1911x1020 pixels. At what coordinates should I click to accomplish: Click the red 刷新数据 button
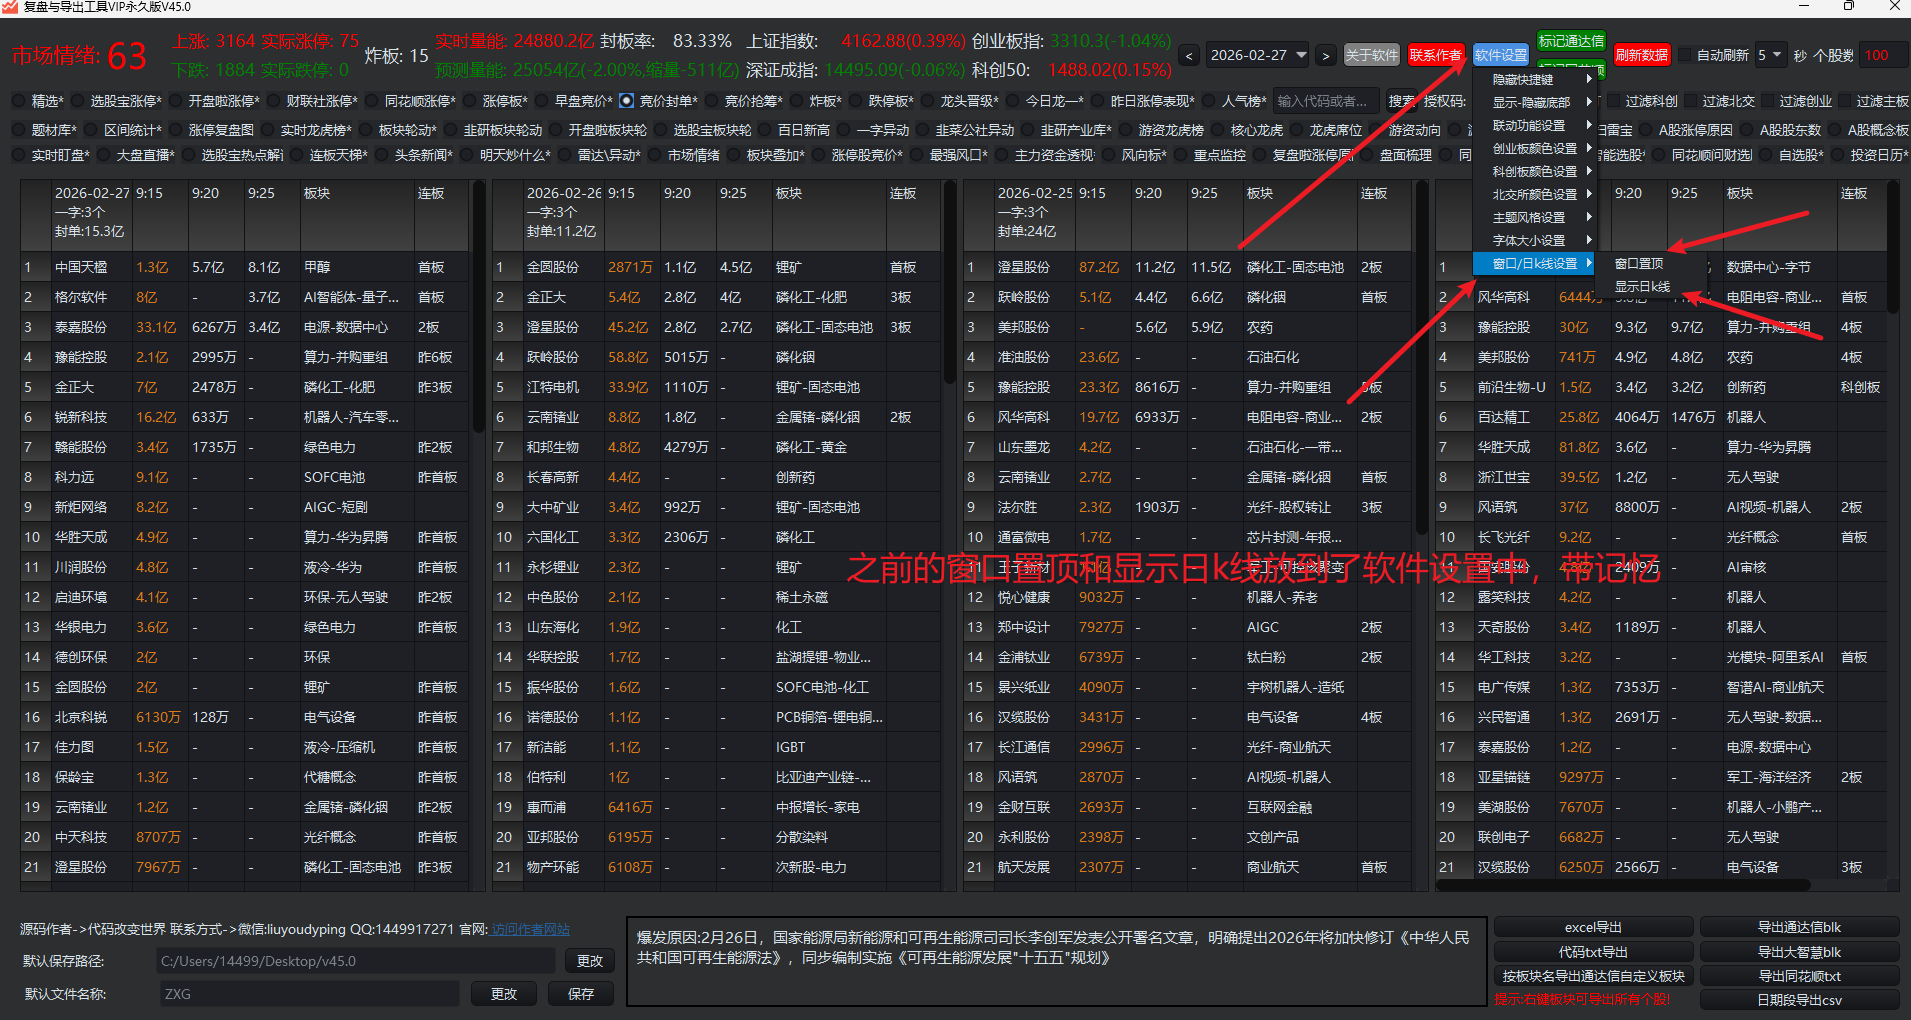tap(1641, 55)
